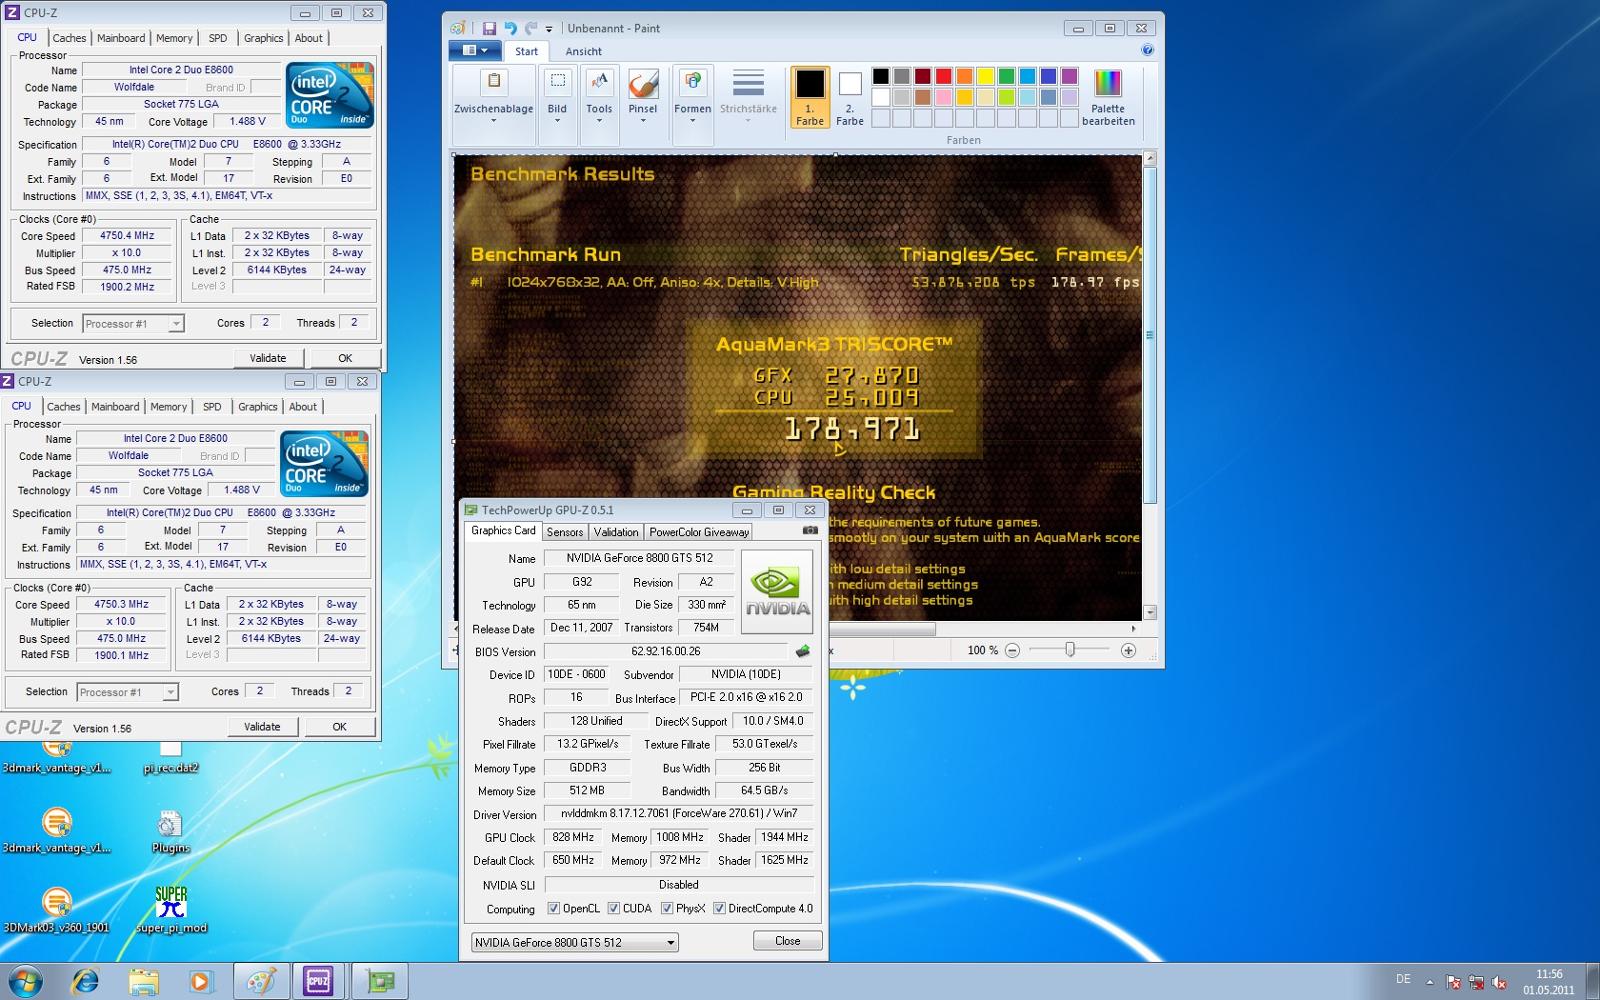The height and width of the screenshot is (1000, 1600).
Task: Click the Close button in GPU-Z
Action: 788,941
